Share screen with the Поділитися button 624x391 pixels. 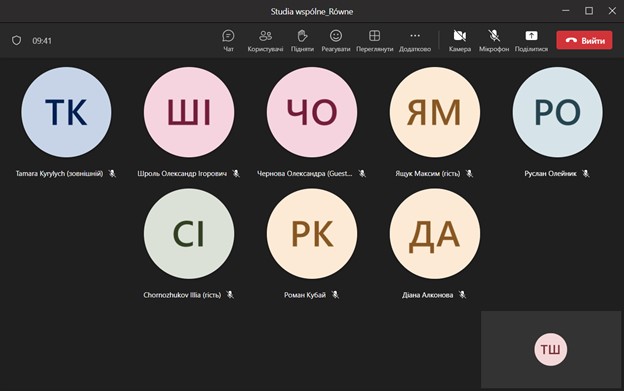[531, 41]
